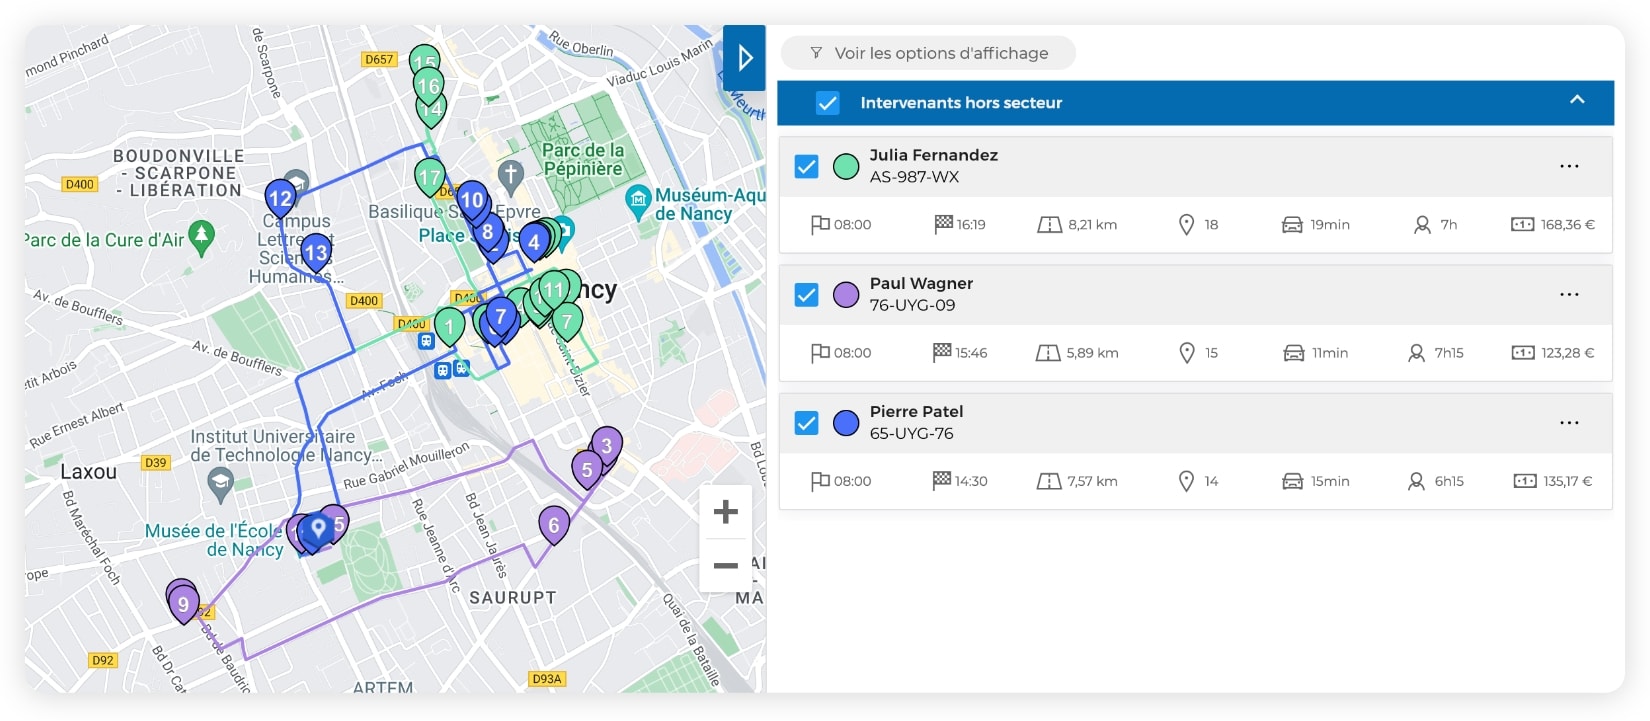Click Pierre Patel's finish flag icon at 14:30
Screen dimensions: 1650x721
tap(942, 480)
